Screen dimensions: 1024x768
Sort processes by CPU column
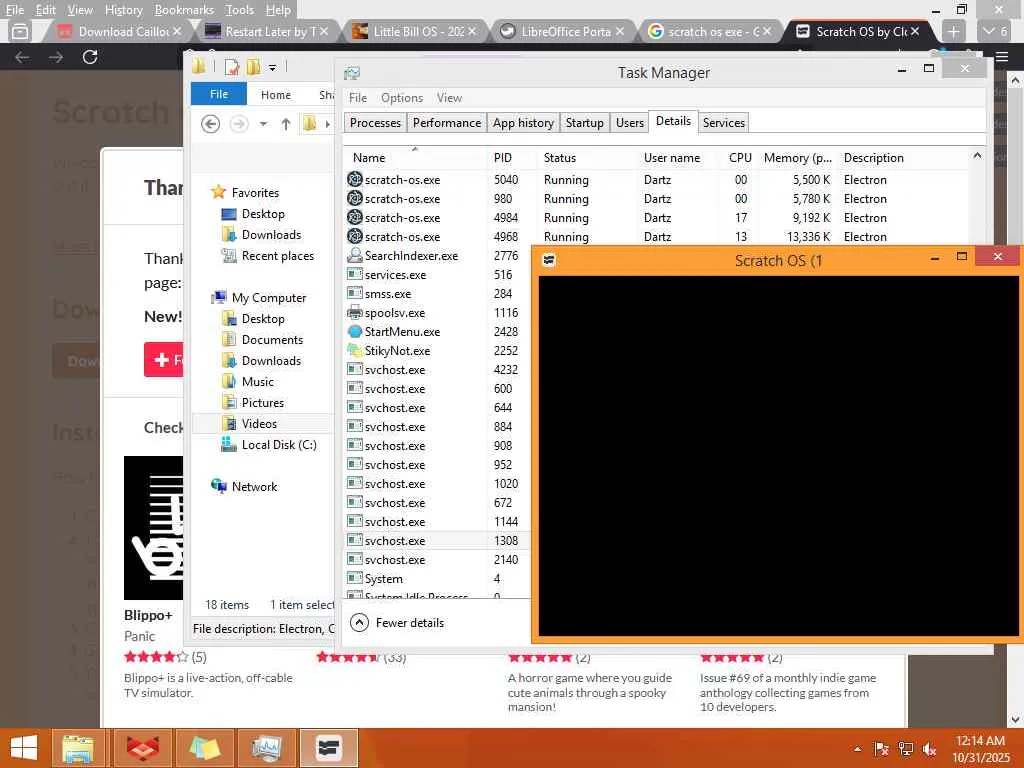pos(740,157)
